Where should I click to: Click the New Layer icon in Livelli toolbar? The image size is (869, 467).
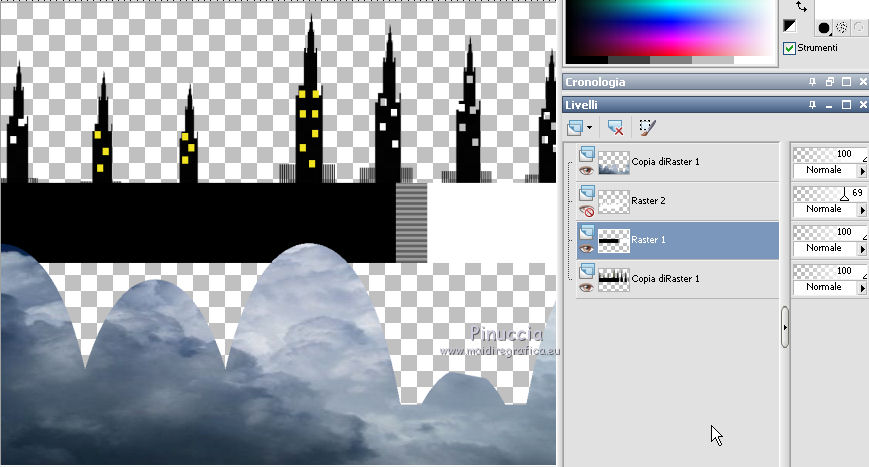click(x=575, y=127)
